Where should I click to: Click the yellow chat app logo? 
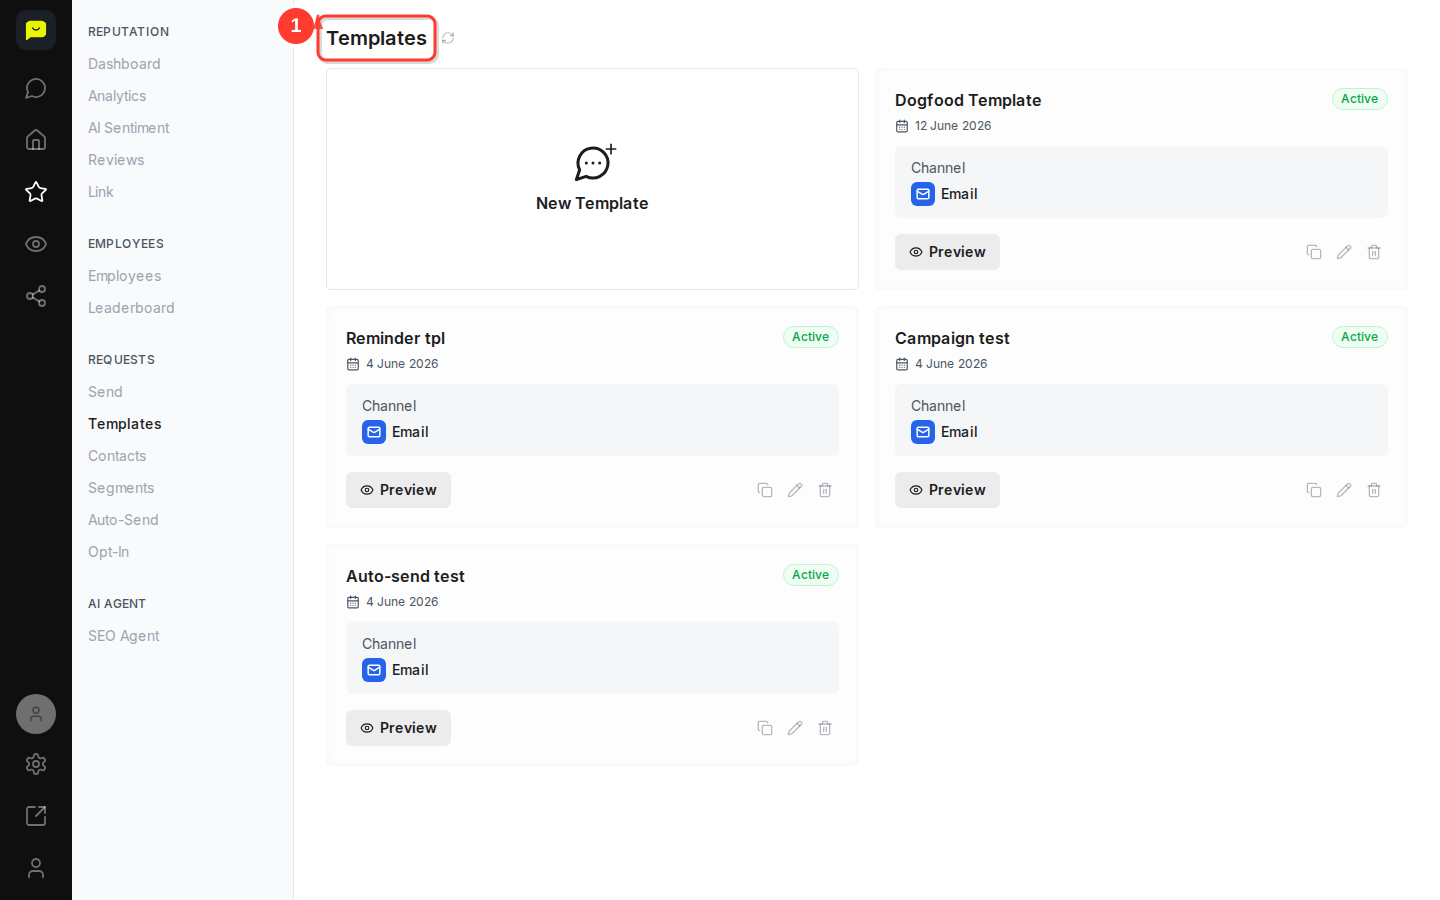[36, 30]
